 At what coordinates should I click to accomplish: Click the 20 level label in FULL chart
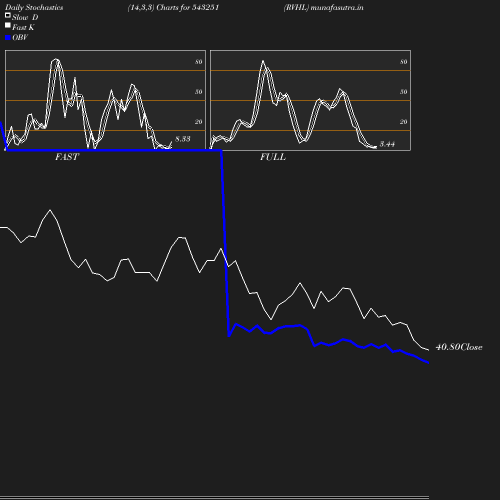(404, 122)
